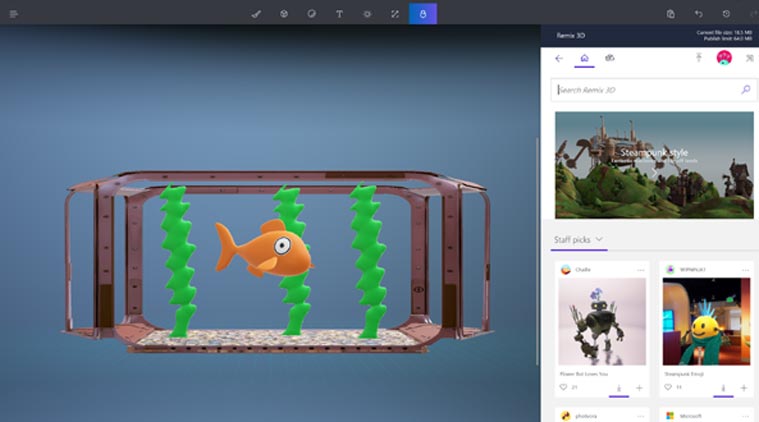The image size is (759, 422).
Task: Click the Search Remix 3D field
Action: [645, 90]
